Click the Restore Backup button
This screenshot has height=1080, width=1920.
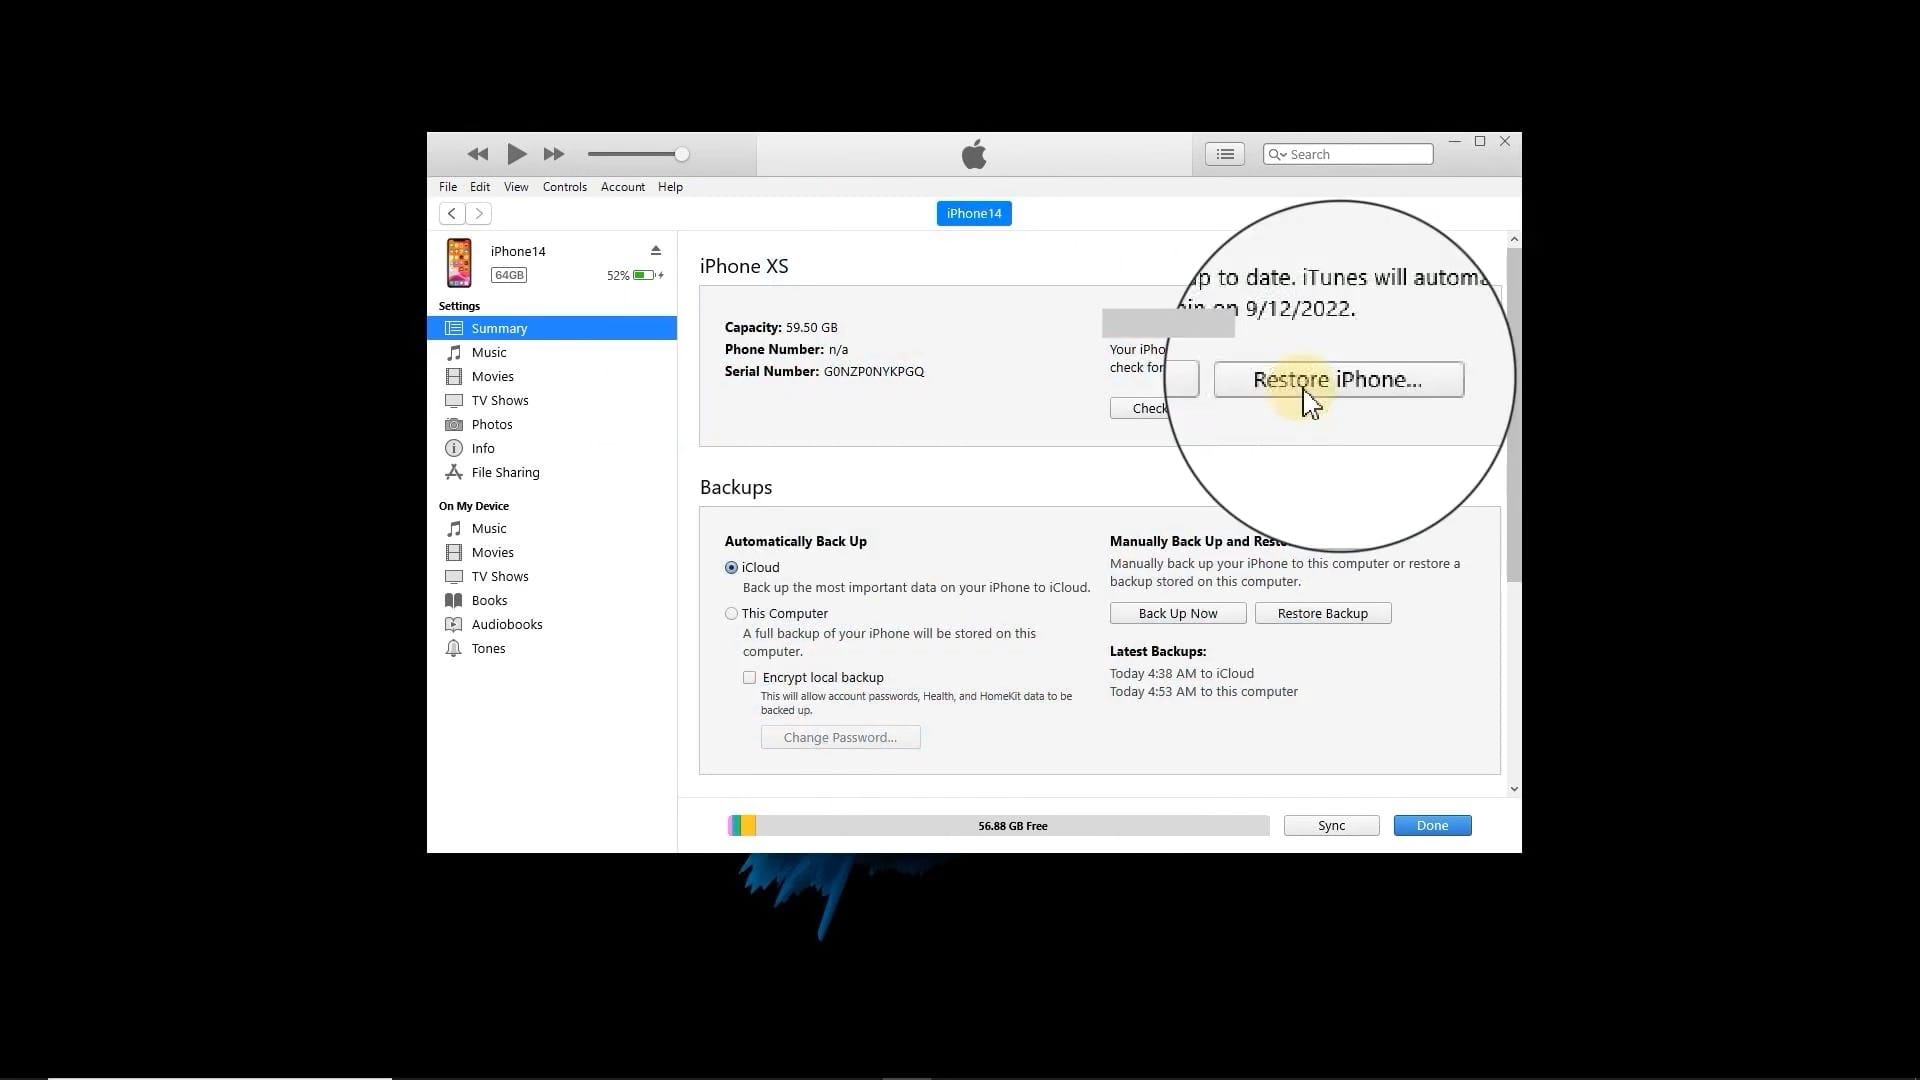[x=1322, y=613]
